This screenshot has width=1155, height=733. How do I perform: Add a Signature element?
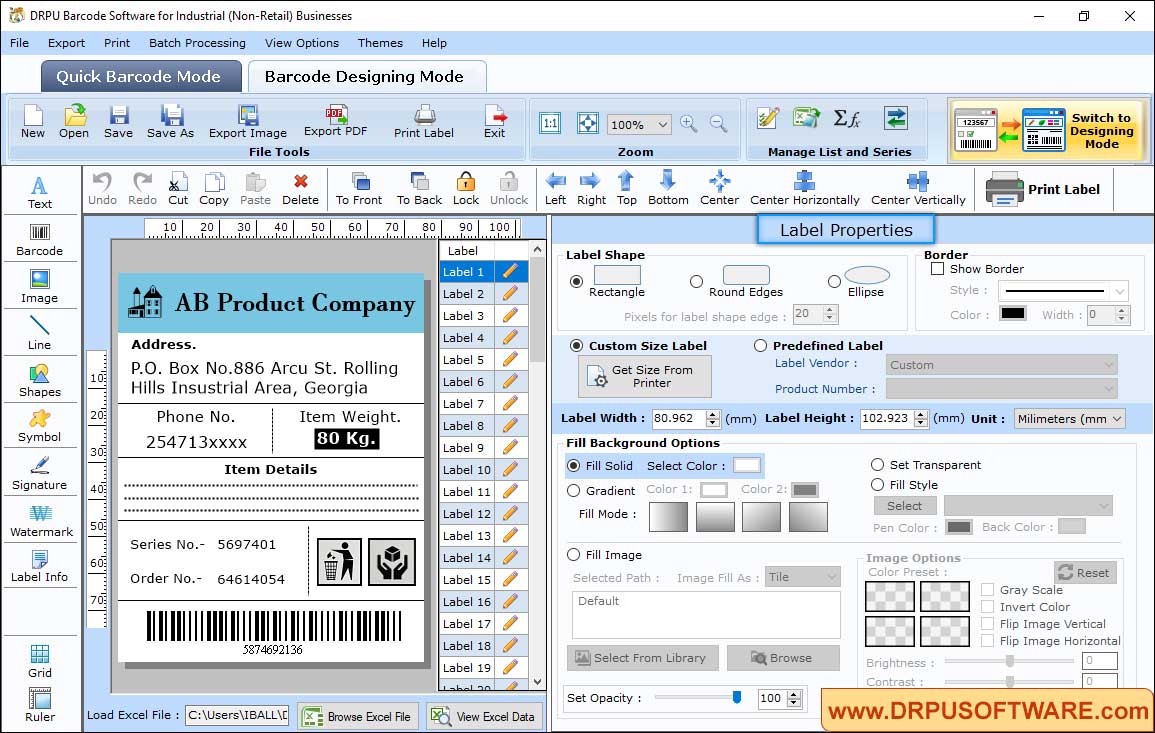(x=40, y=474)
